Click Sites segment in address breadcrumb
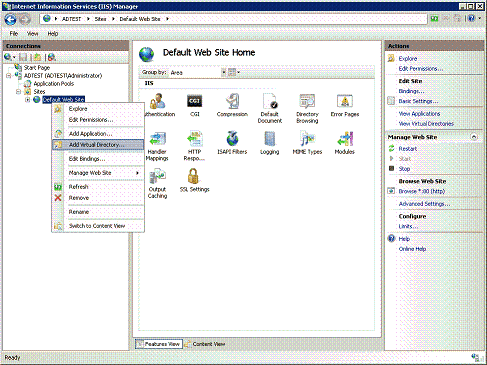 100,19
